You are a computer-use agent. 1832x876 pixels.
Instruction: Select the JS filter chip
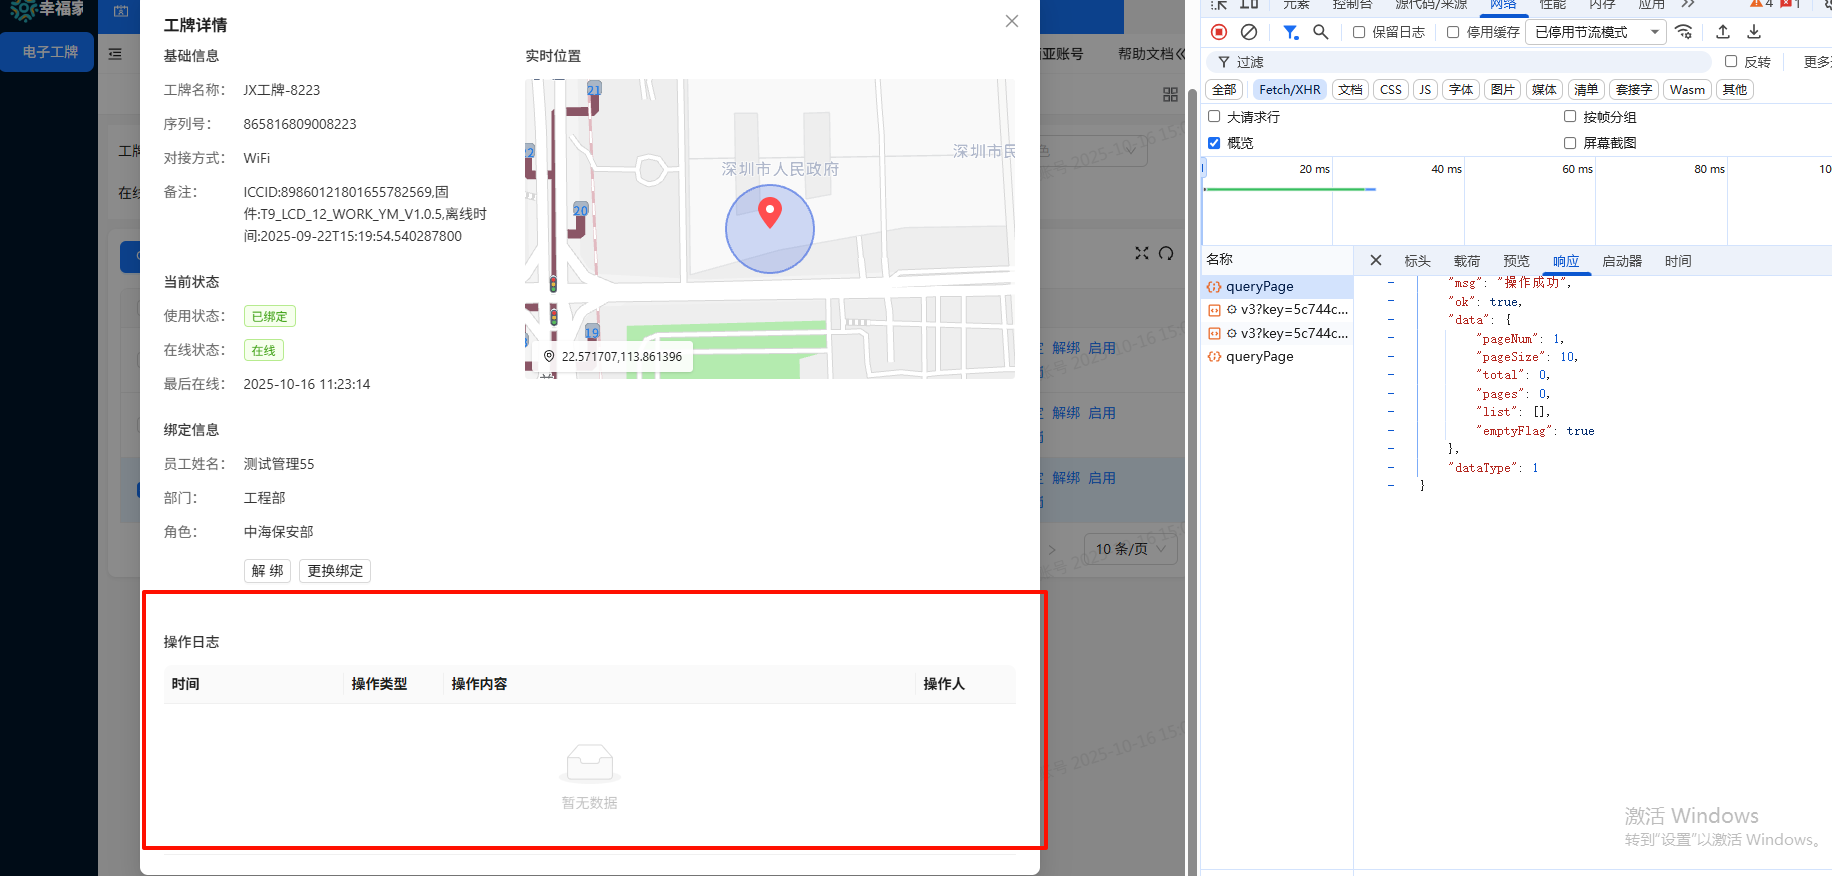point(1425,90)
